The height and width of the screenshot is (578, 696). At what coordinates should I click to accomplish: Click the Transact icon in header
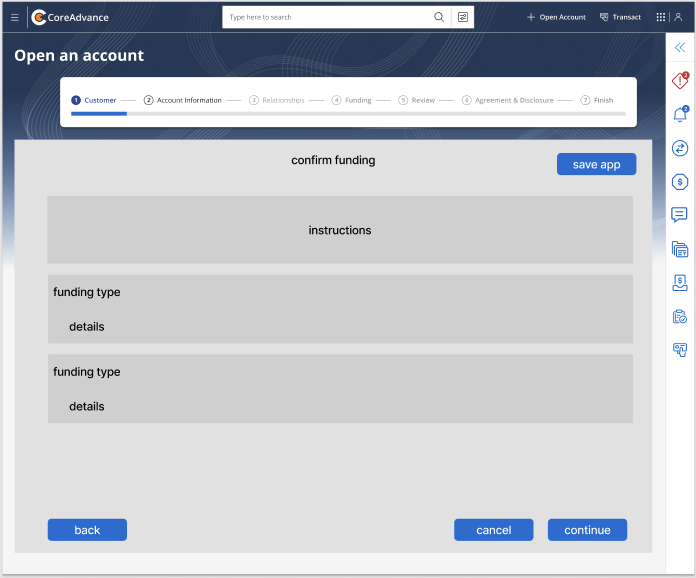(x=604, y=17)
